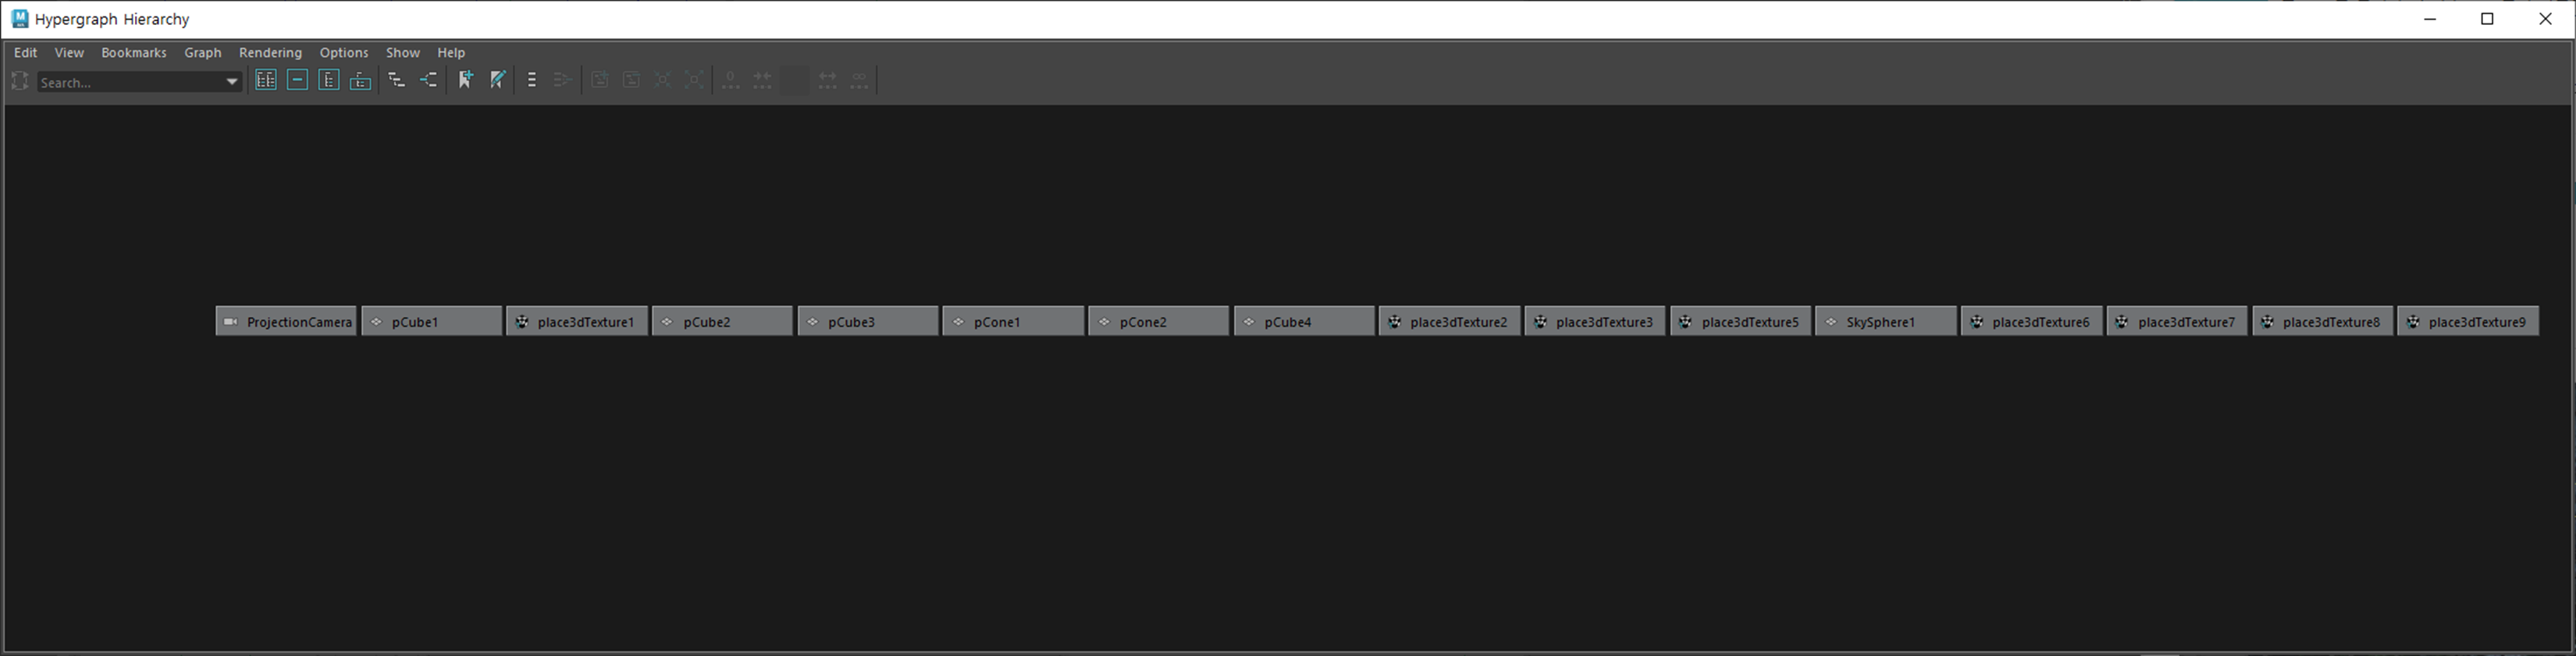Click the greyed zero-with-dots toolbar icon

731,80
